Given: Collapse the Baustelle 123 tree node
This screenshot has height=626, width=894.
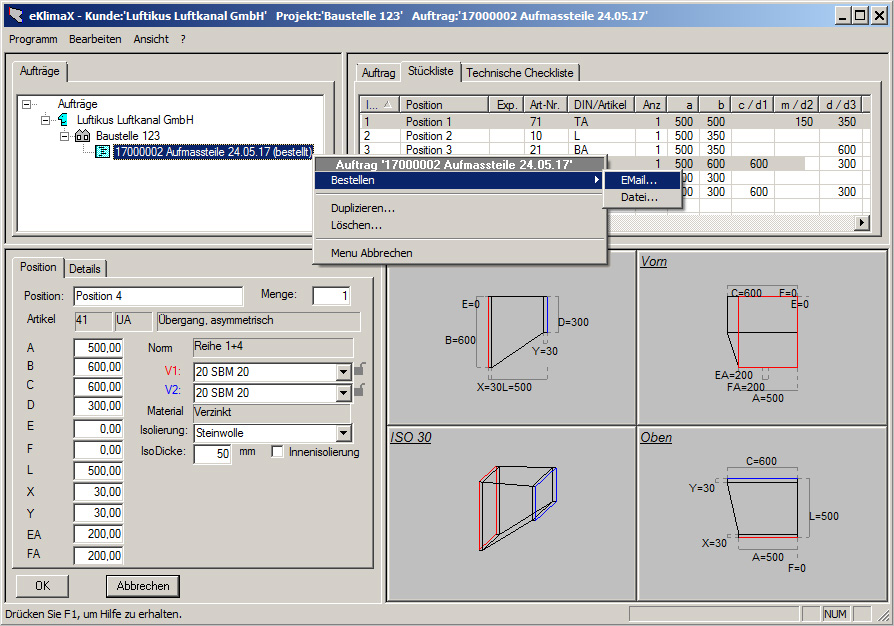Looking at the screenshot, I should point(65,136).
